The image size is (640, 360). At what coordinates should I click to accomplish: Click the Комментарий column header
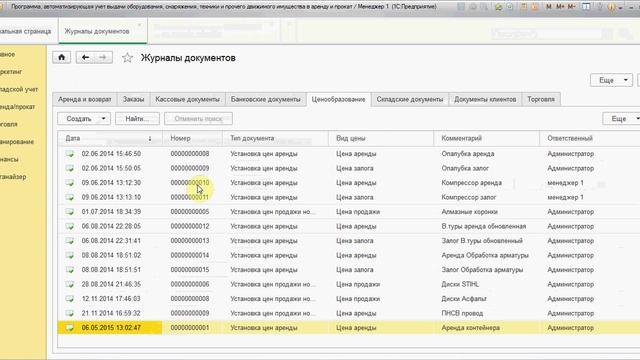point(487,138)
